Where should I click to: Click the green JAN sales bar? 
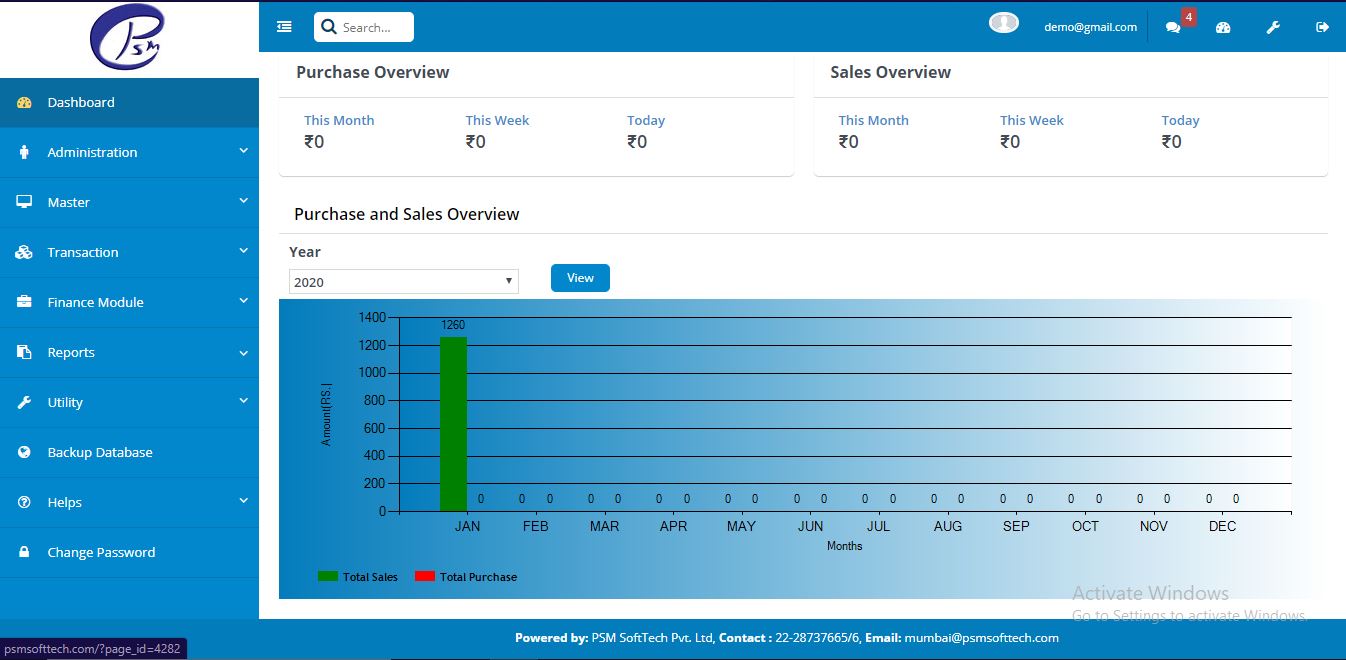tap(453, 423)
